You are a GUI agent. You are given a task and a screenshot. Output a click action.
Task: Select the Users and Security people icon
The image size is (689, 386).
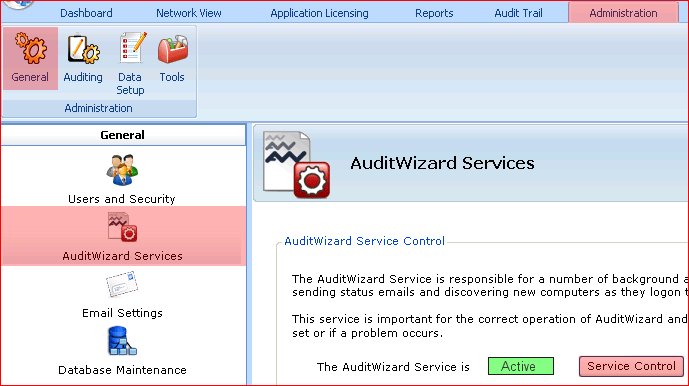coord(122,170)
